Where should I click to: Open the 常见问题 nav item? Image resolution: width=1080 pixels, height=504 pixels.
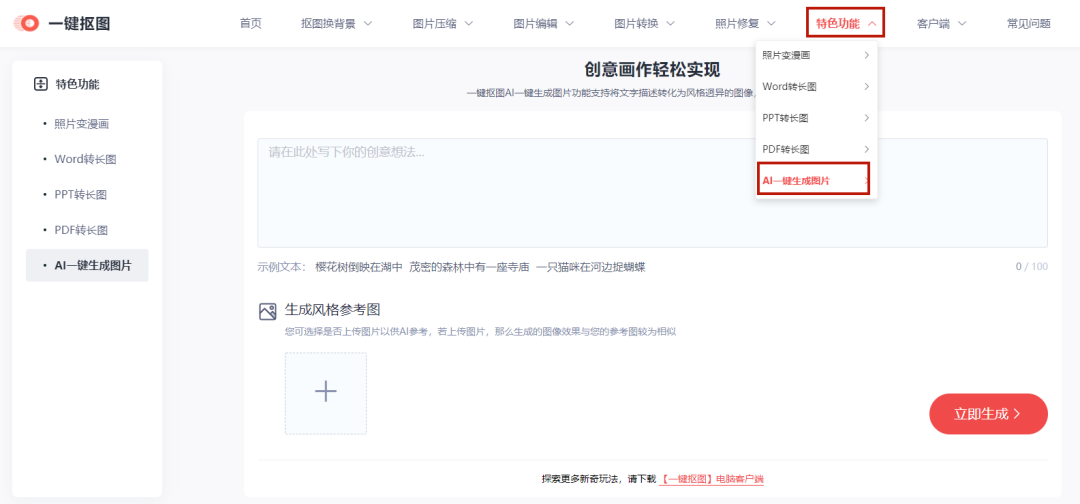point(1028,23)
